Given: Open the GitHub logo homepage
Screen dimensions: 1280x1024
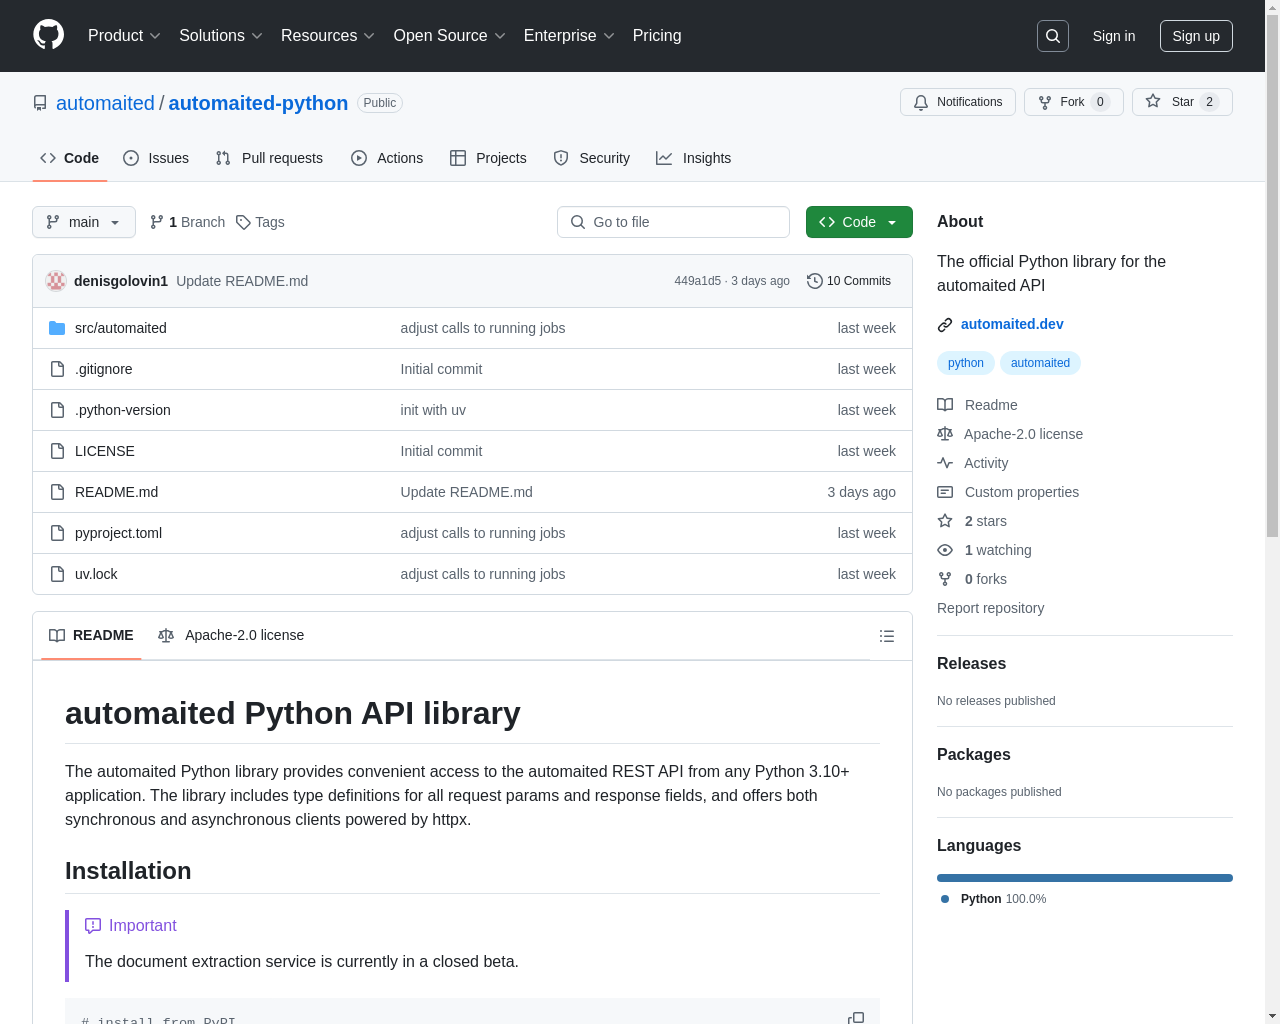Looking at the screenshot, I should (48, 35).
